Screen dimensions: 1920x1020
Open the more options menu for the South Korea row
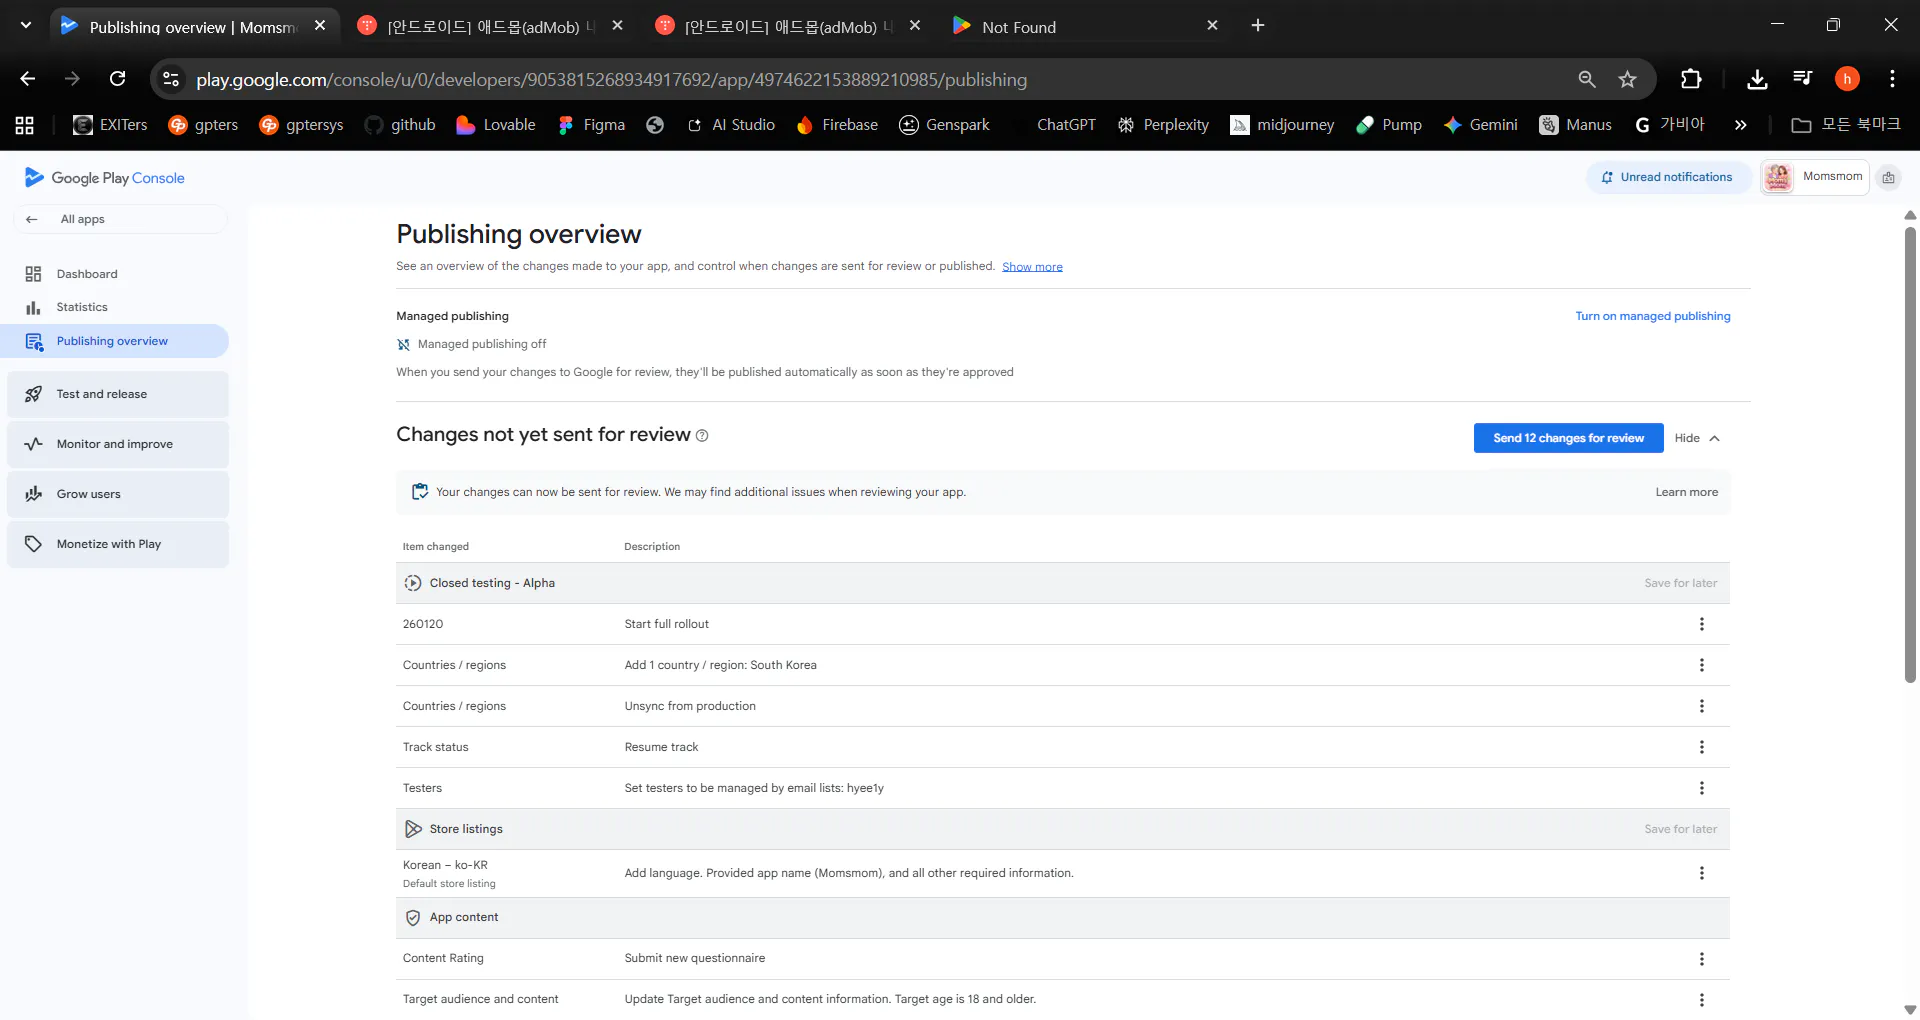1701,665
